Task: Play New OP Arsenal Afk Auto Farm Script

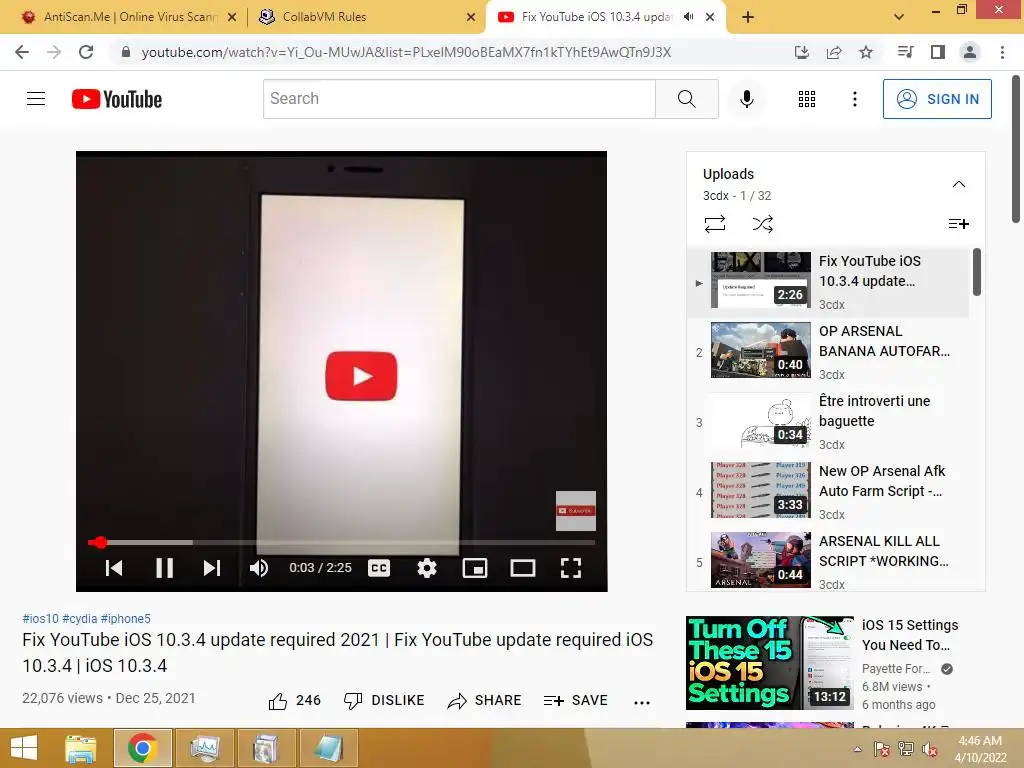Action: [828, 491]
